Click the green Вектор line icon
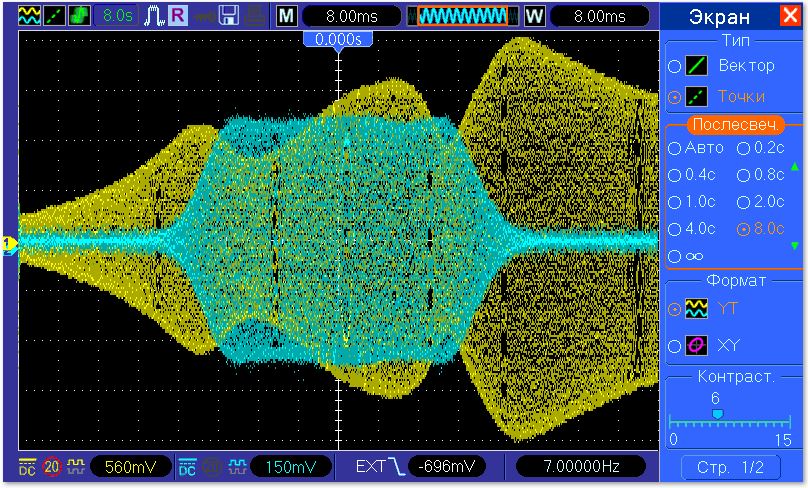 coord(696,66)
